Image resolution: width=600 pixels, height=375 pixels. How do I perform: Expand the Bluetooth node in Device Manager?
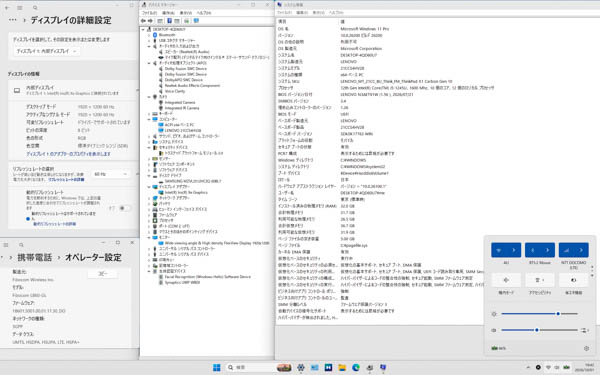(149, 35)
